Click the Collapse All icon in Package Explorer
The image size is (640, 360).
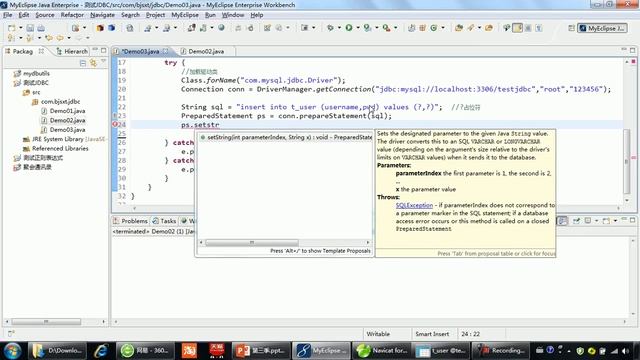tap(83, 63)
